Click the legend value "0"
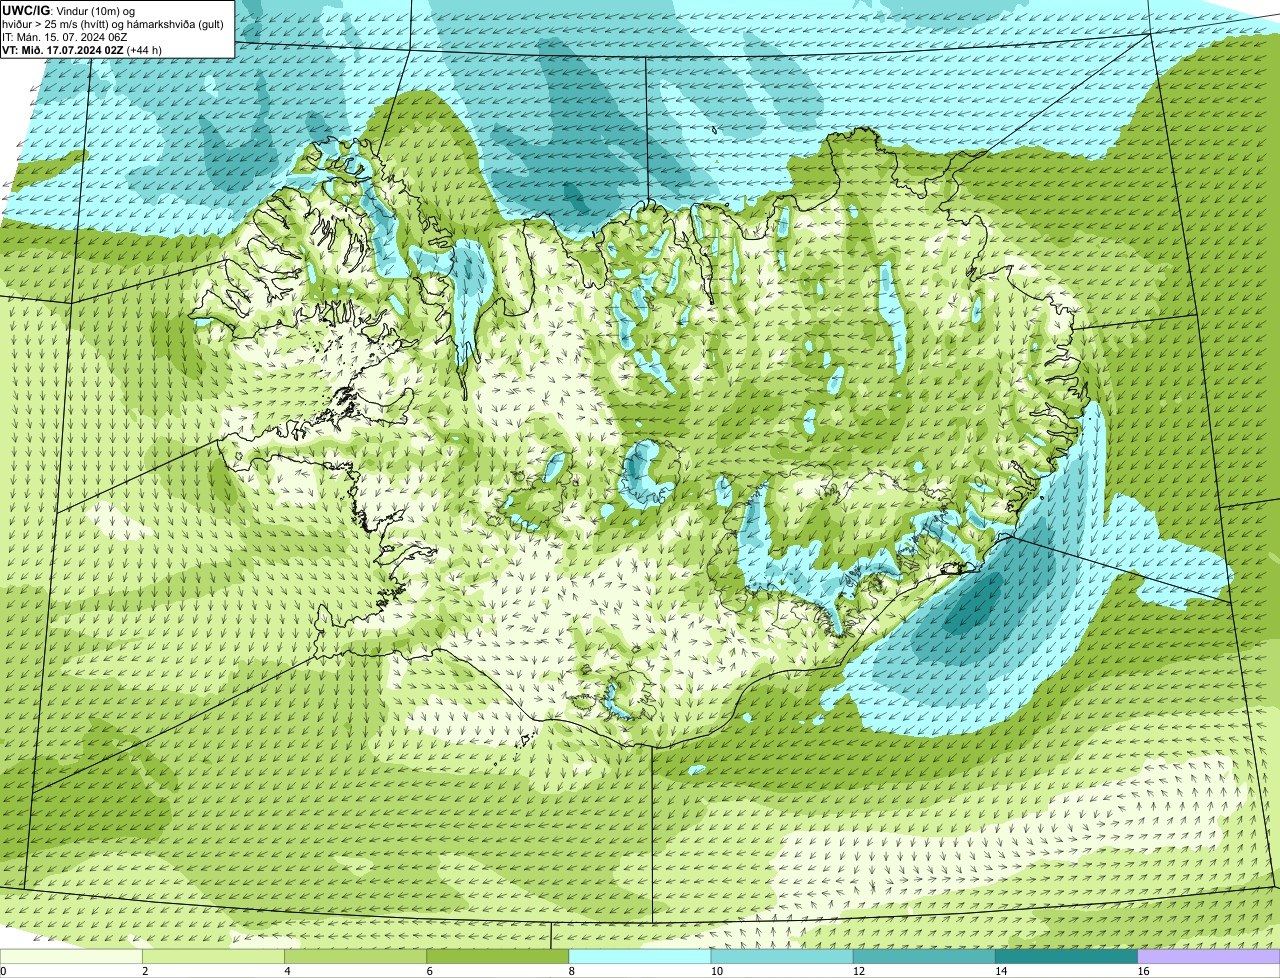 pyautogui.click(x=3, y=971)
